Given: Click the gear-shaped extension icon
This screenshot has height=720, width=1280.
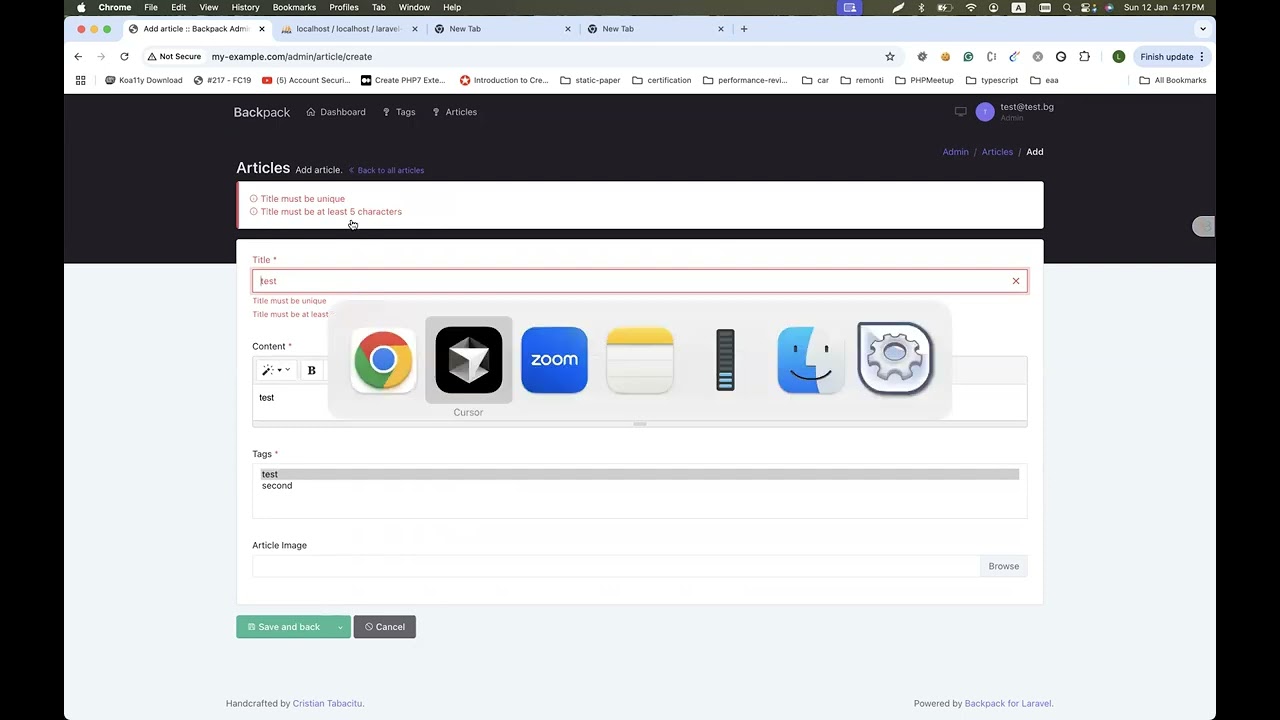Looking at the screenshot, I should pos(922,57).
